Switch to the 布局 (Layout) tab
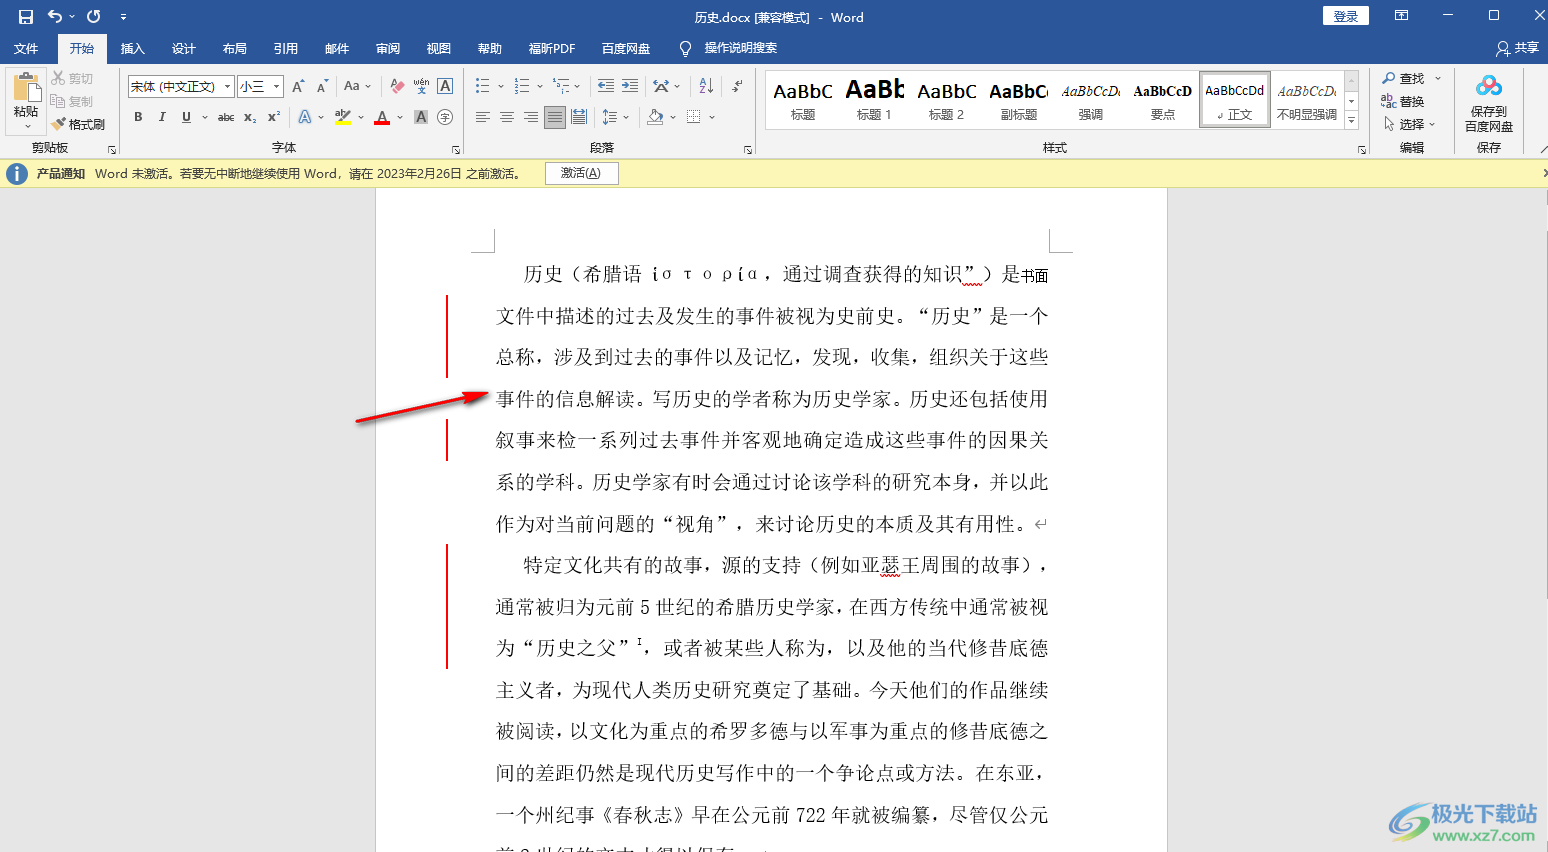This screenshot has width=1548, height=852. tap(235, 48)
